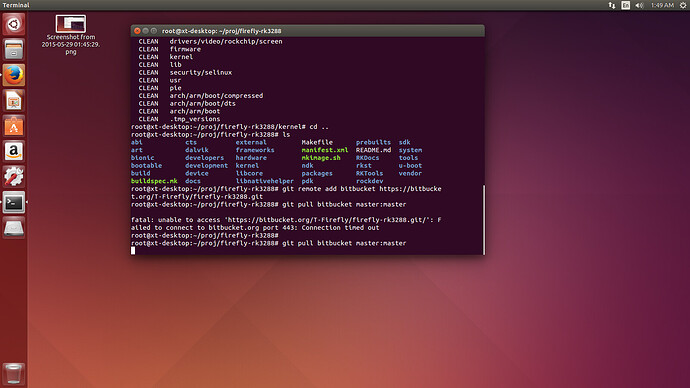This screenshot has height=388, width=690.
Task: Click 'hardware' directory name
Action: tap(251, 158)
